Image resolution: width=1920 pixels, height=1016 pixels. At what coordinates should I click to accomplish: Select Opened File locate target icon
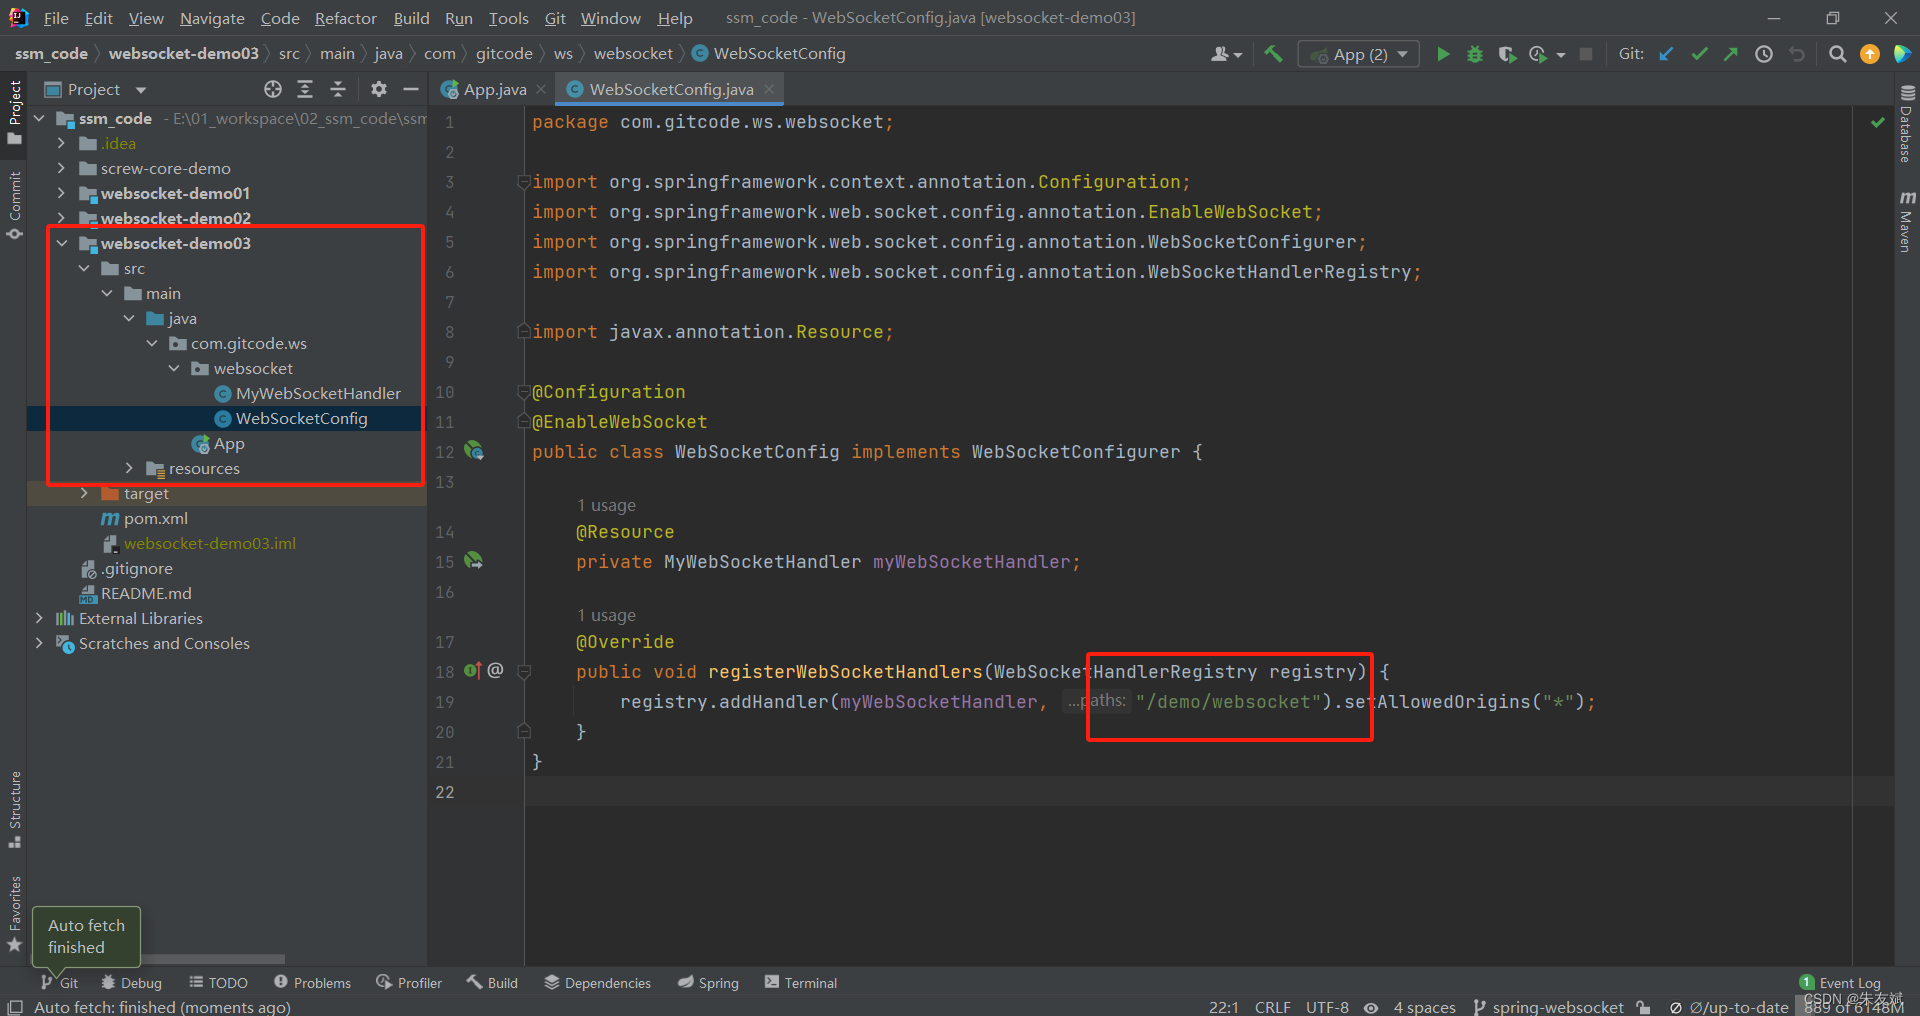click(x=273, y=89)
